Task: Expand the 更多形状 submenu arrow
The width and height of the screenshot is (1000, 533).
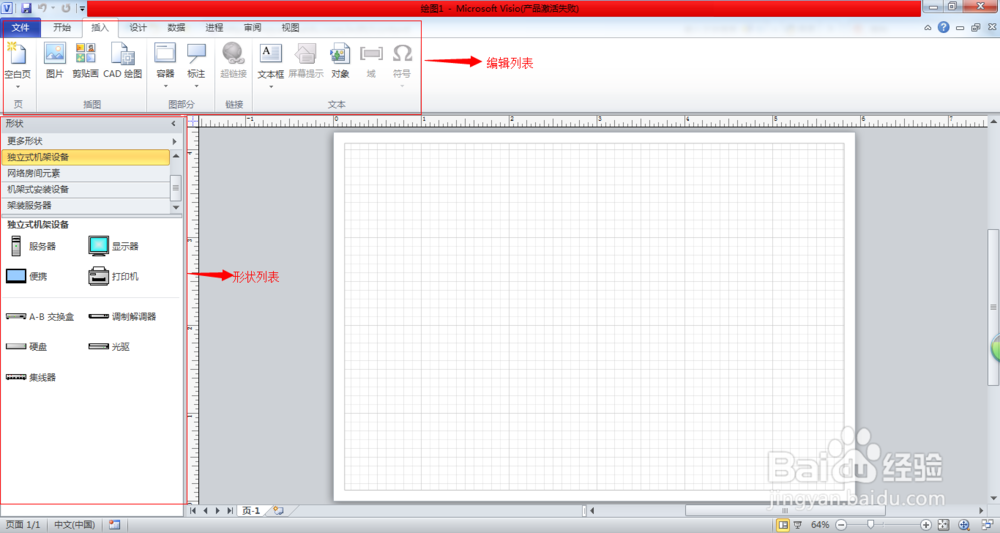Action: click(x=174, y=141)
